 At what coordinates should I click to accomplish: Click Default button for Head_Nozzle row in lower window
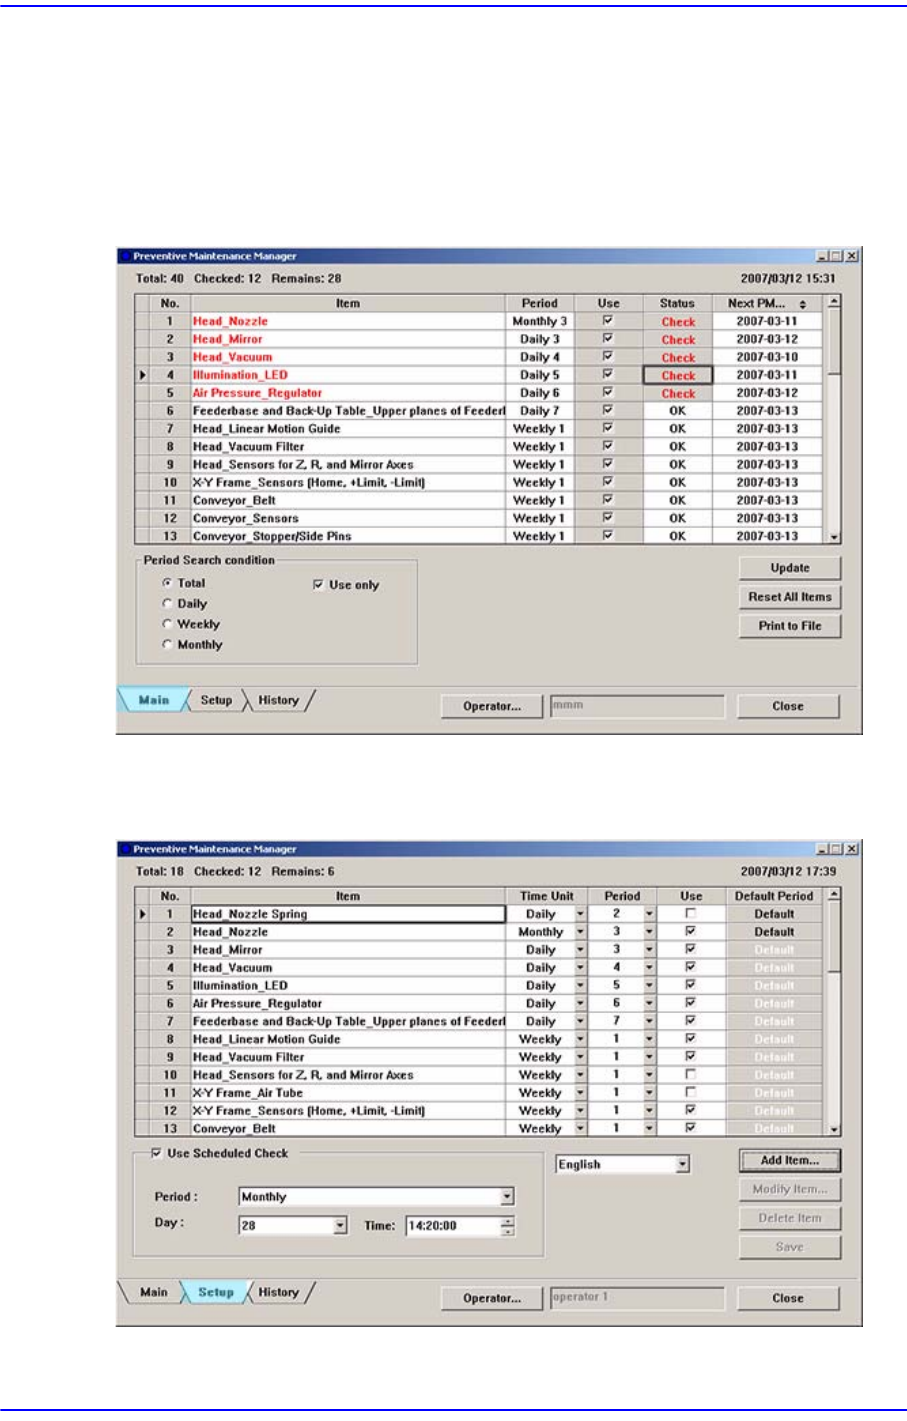774,932
